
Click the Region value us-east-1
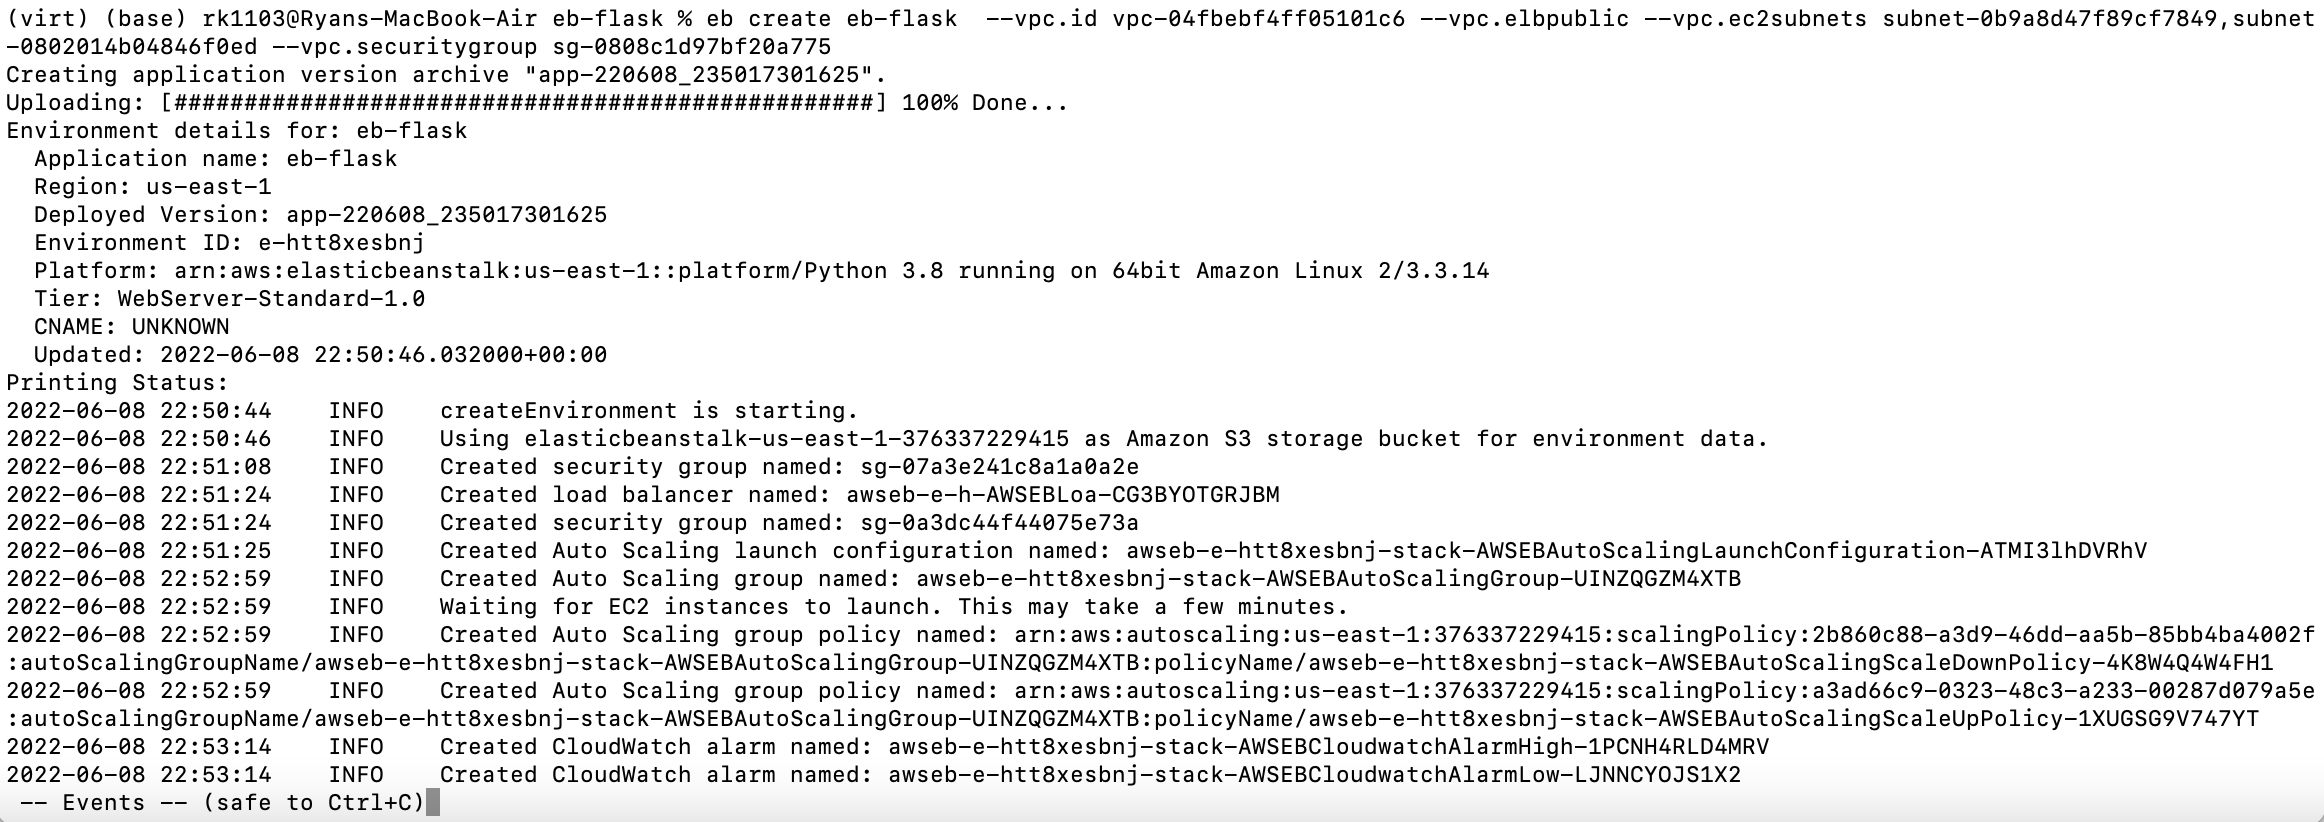[208, 186]
